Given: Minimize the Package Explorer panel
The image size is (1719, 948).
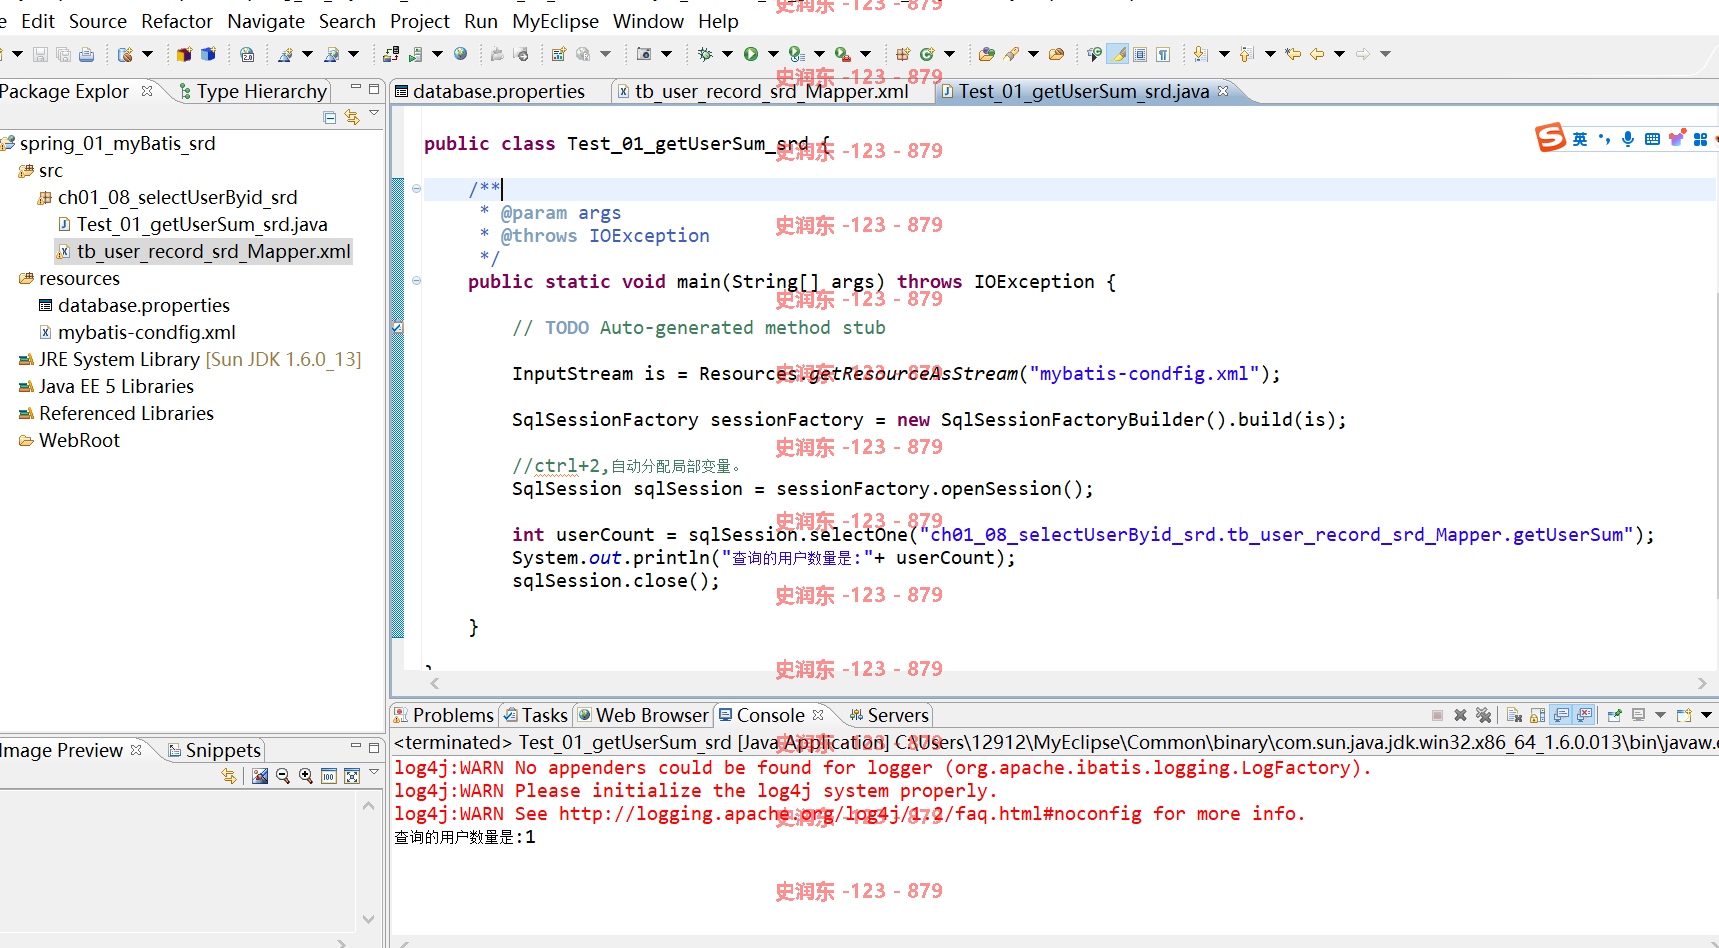Looking at the screenshot, I should click(355, 89).
